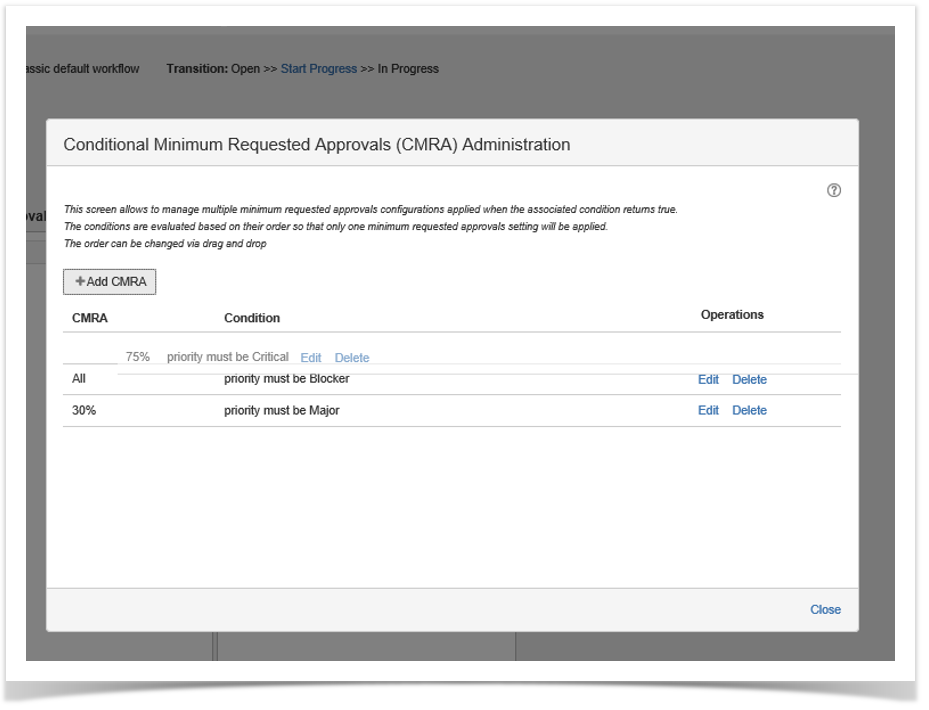Delete the 'priority must be Major' condition

tap(749, 410)
